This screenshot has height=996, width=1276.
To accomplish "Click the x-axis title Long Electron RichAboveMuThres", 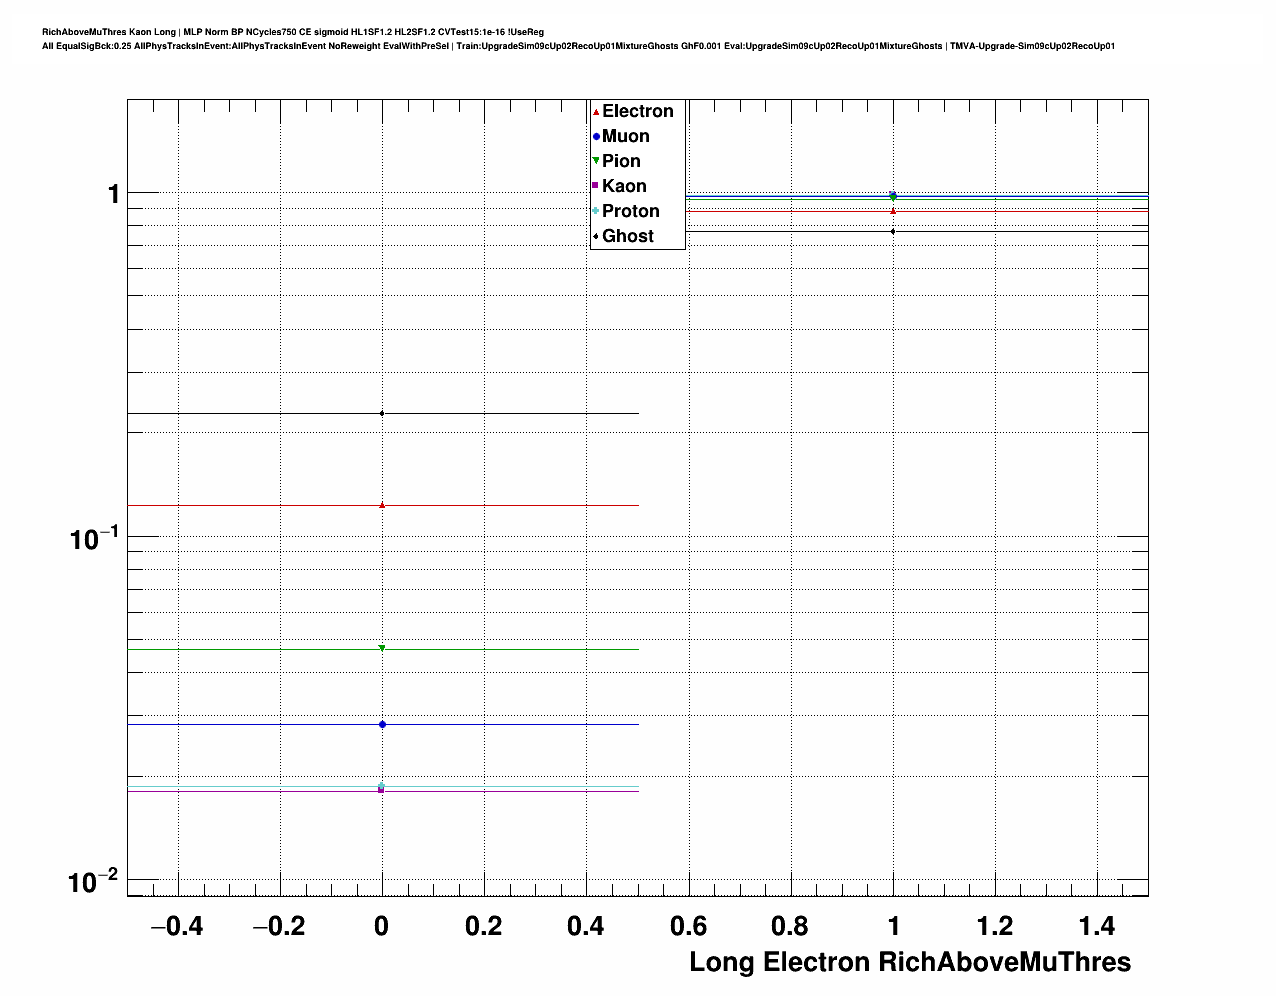I will coord(910,962).
